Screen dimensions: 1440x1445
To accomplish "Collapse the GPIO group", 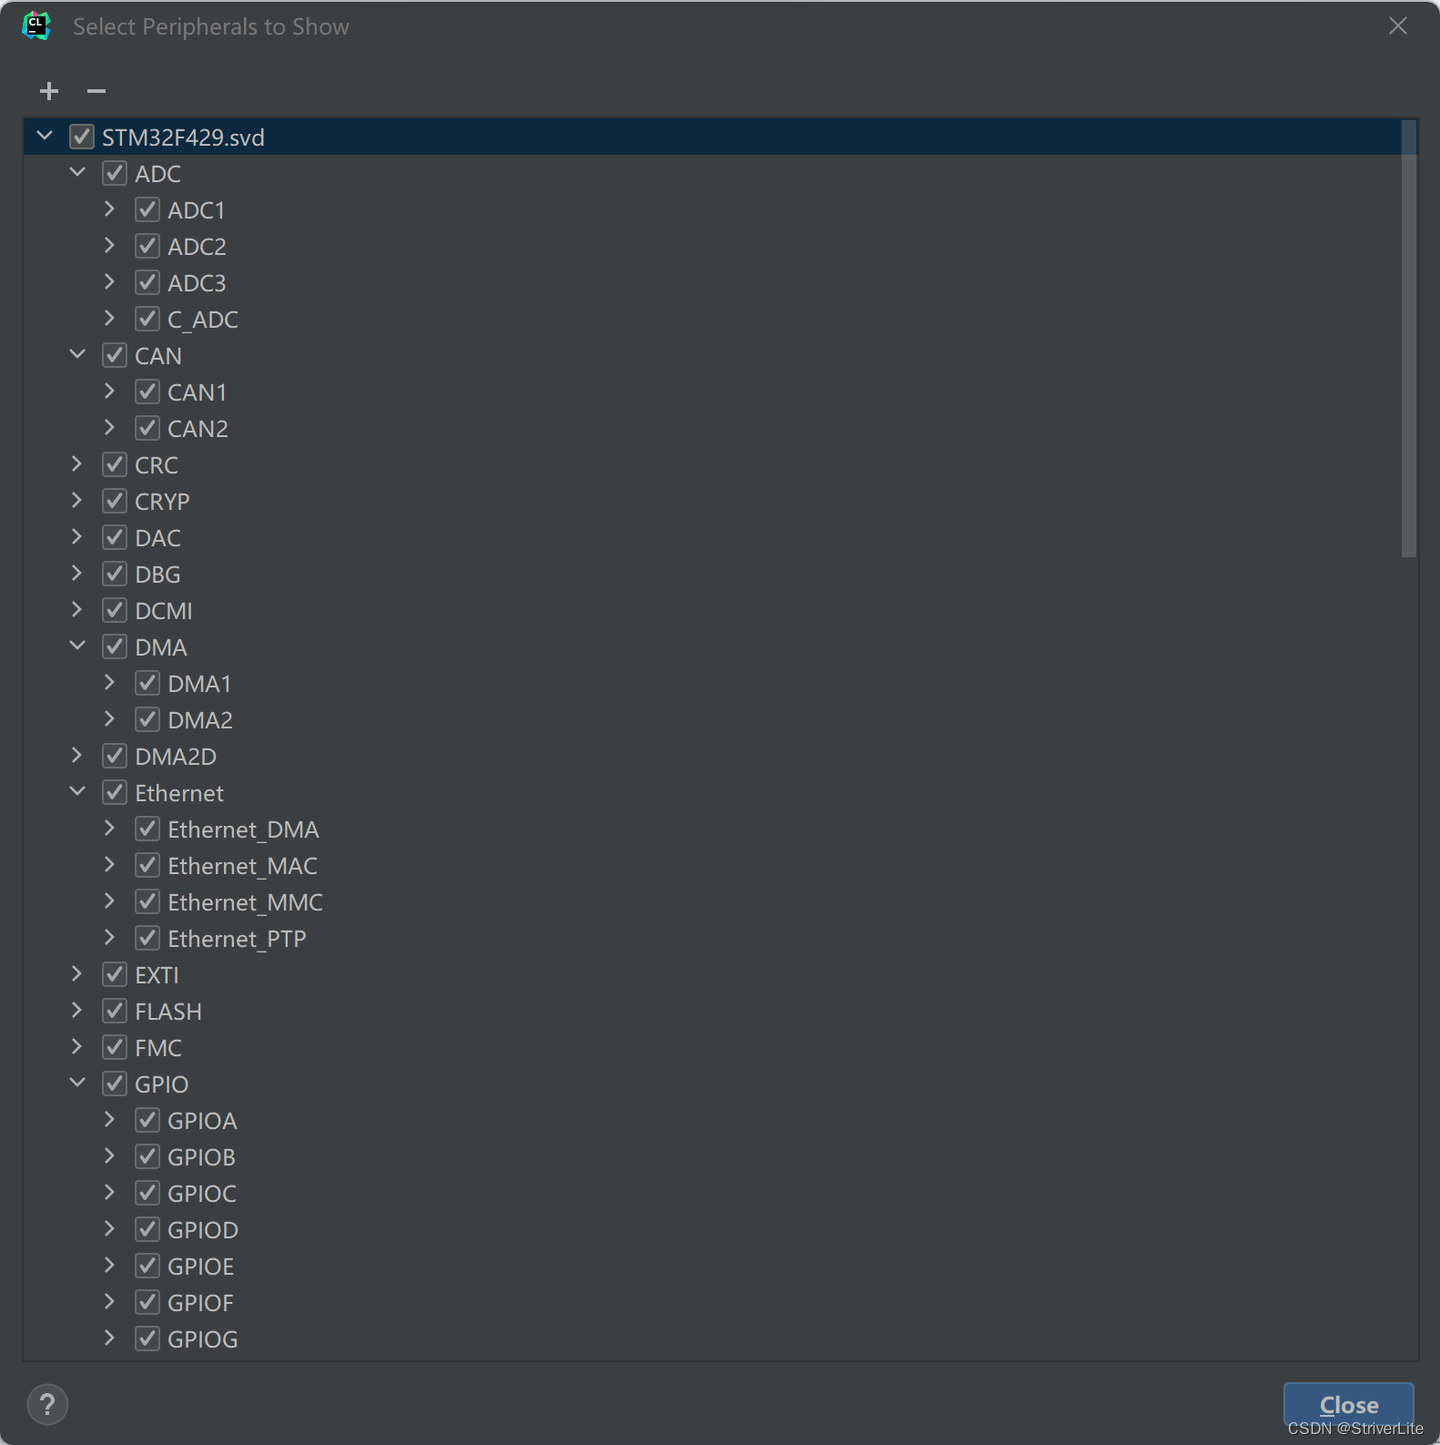I will click(77, 1083).
